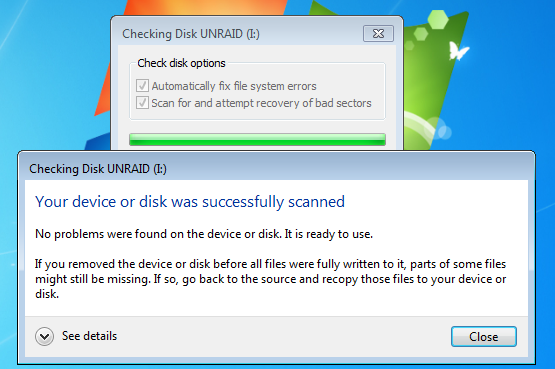555x369 pixels.
Task: Expand the See details chevron icon
Action: (45, 336)
